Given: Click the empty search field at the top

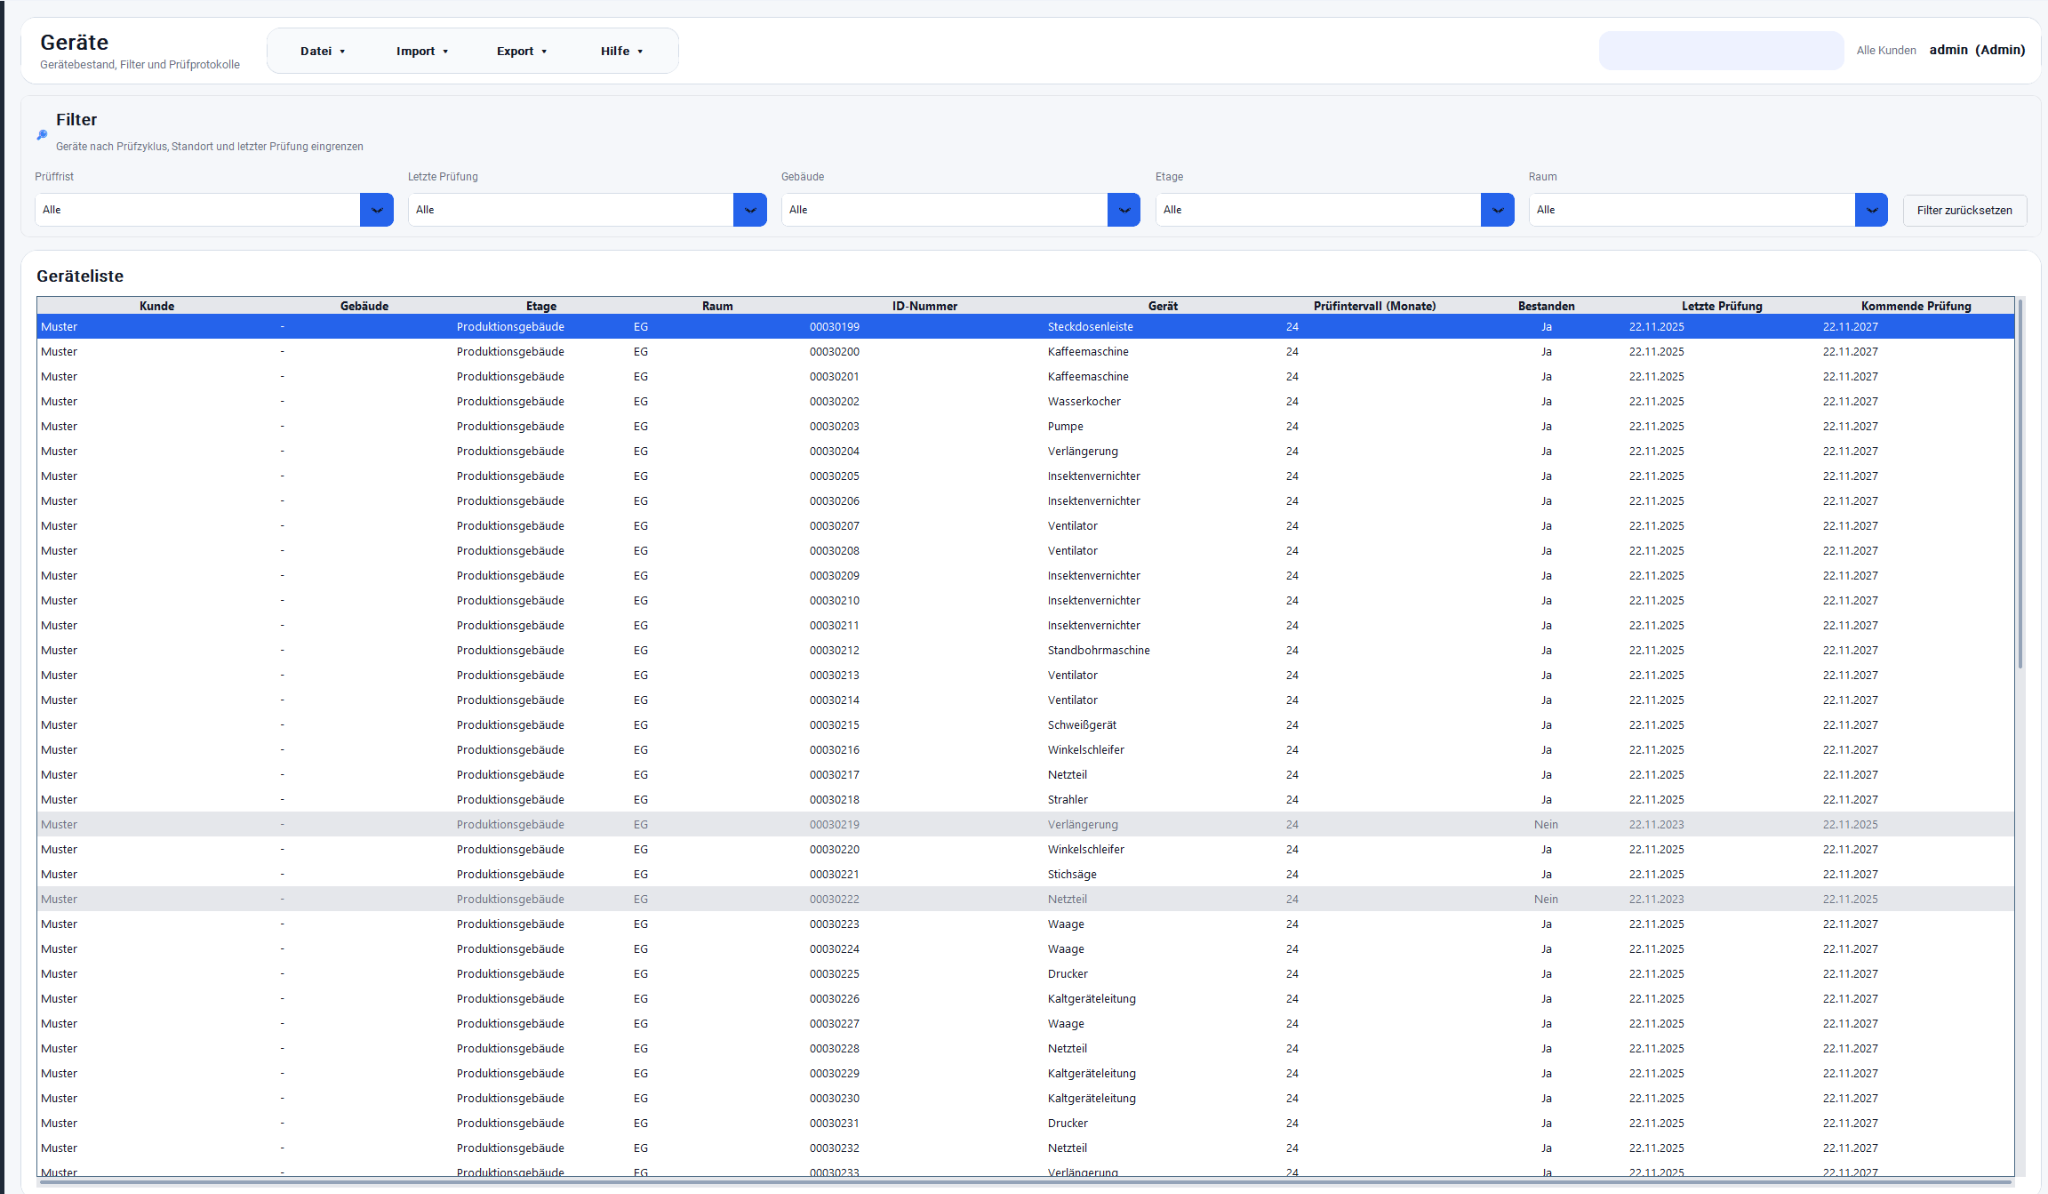Looking at the screenshot, I should [x=1721, y=50].
